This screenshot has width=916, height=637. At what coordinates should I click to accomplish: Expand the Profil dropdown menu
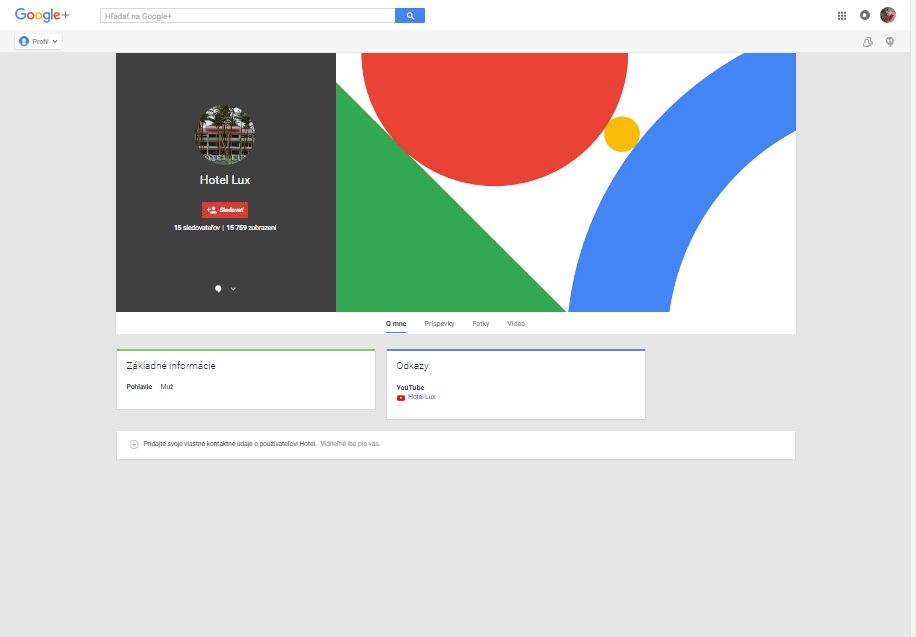point(39,41)
